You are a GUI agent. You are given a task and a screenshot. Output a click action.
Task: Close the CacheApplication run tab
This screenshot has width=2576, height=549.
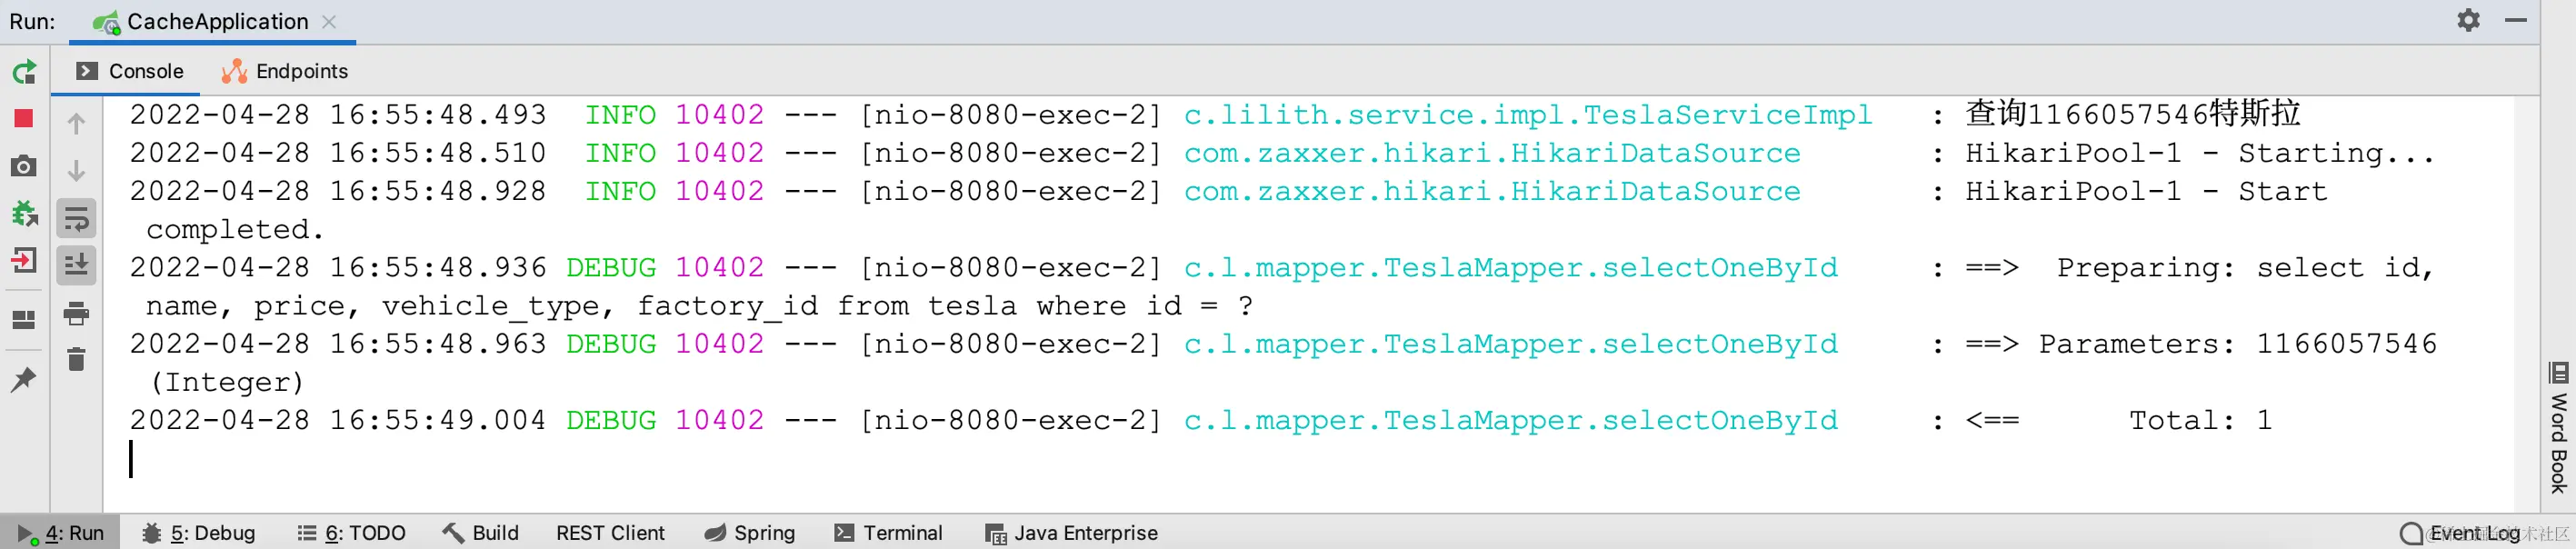[329, 22]
